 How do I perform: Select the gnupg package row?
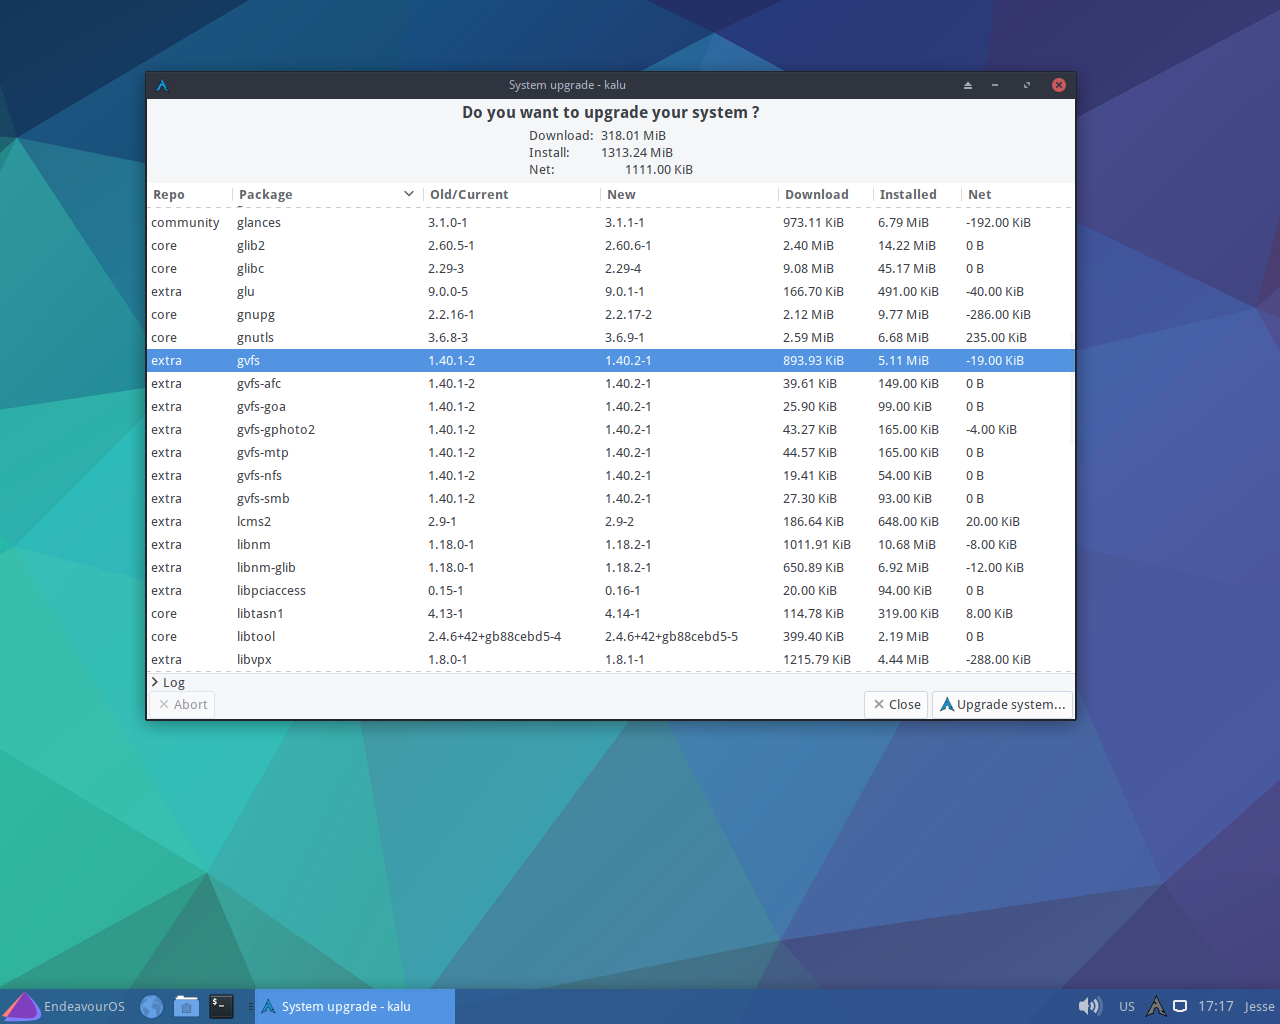point(610,314)
